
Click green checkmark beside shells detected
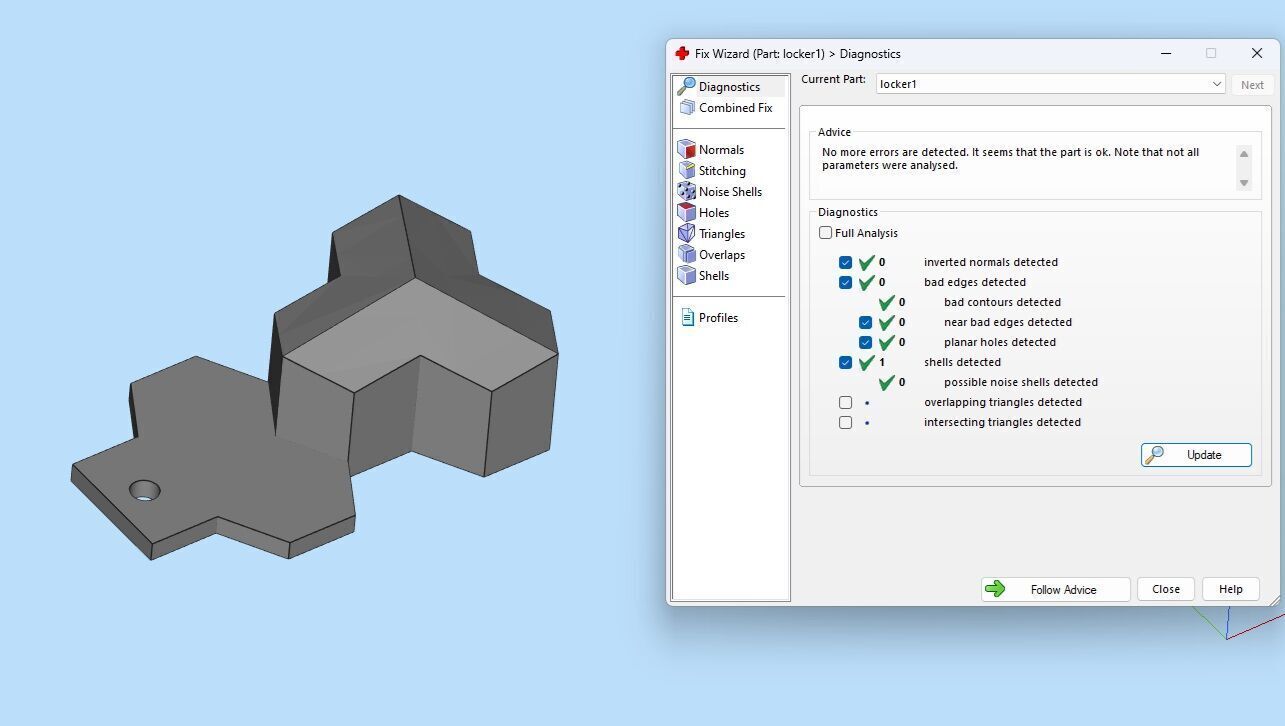click(867, 362)
